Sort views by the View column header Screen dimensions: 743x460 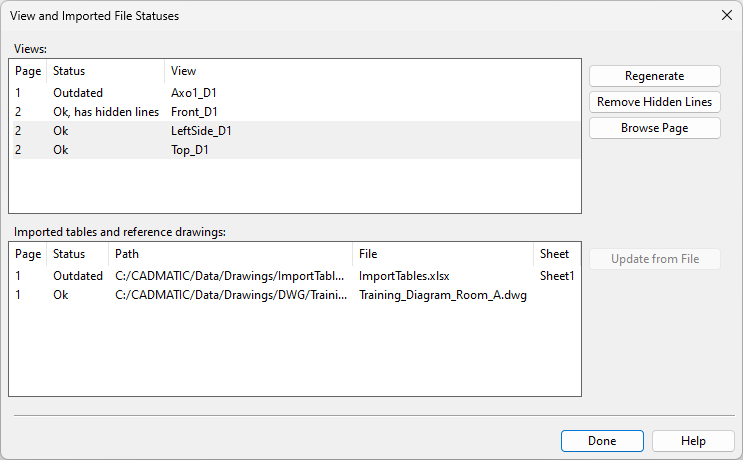372,71
